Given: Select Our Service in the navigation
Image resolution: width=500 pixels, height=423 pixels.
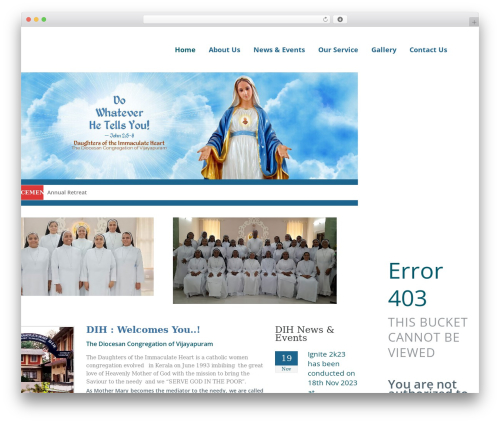Looking at the screenshot, I should tap(338, 50).
